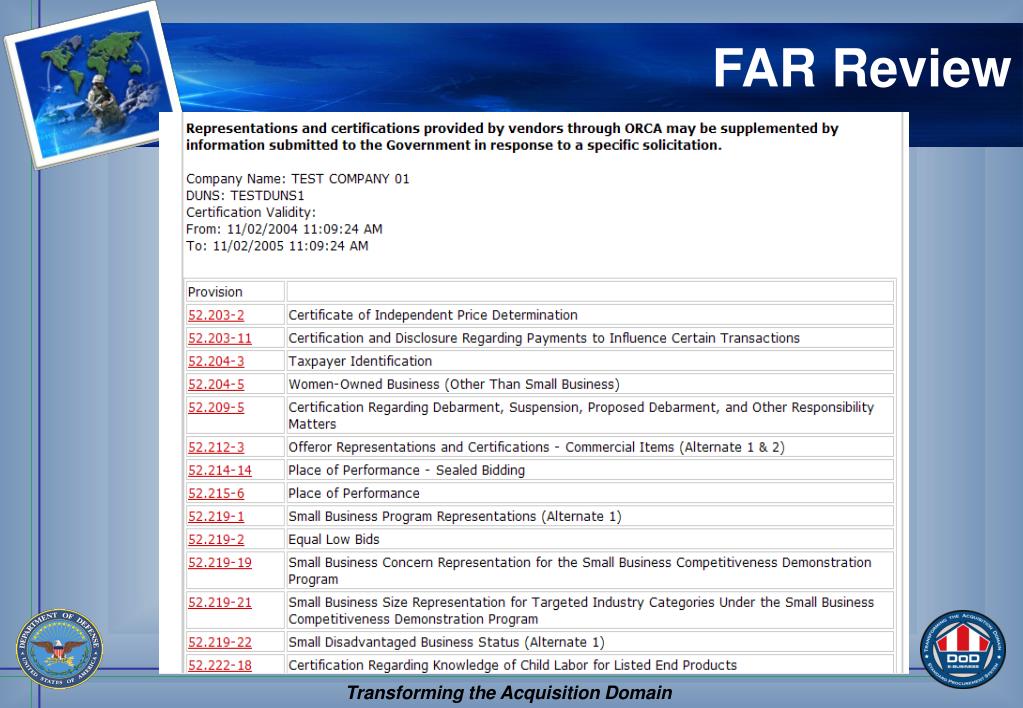Click 'Certificate of Independent Price Determination' text
1023x708 pixels.
(433, 315)
